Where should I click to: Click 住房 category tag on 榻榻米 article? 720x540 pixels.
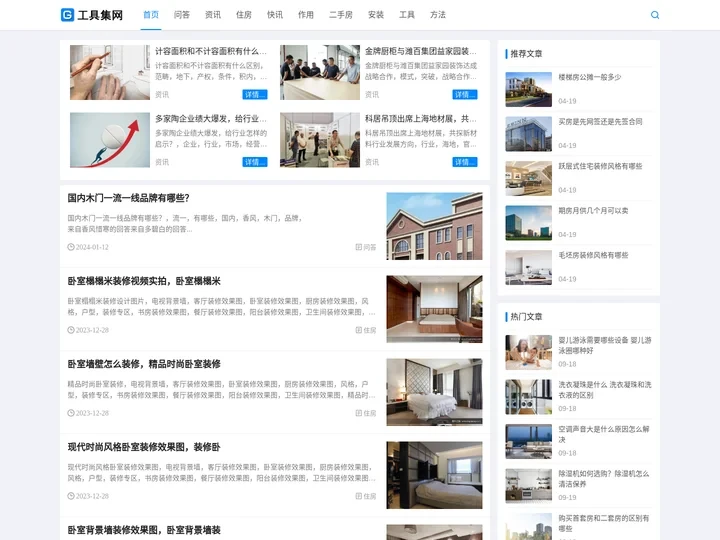(x=366, y=330)
